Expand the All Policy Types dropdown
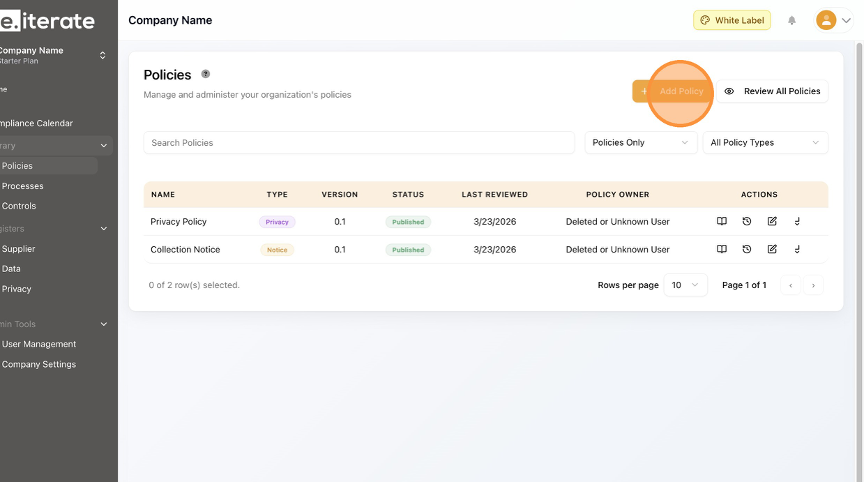 click(765, 143)
